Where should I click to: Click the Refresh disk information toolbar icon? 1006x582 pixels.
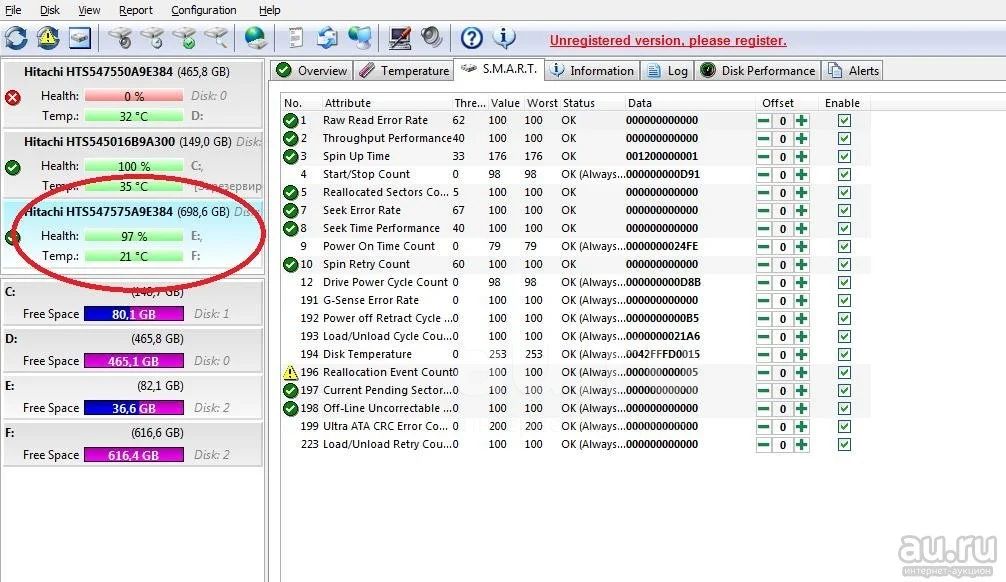16,38
